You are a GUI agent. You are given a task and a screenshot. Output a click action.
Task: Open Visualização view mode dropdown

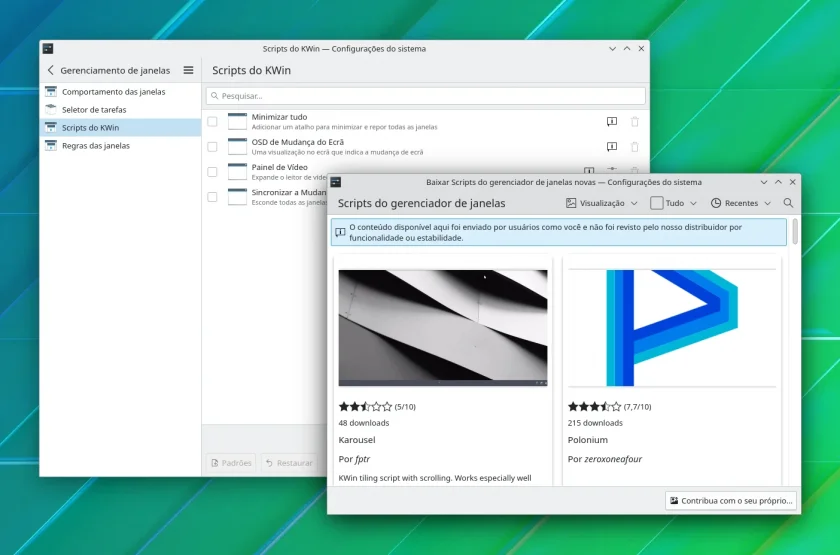pyautogui.click(x=602, y=203)
